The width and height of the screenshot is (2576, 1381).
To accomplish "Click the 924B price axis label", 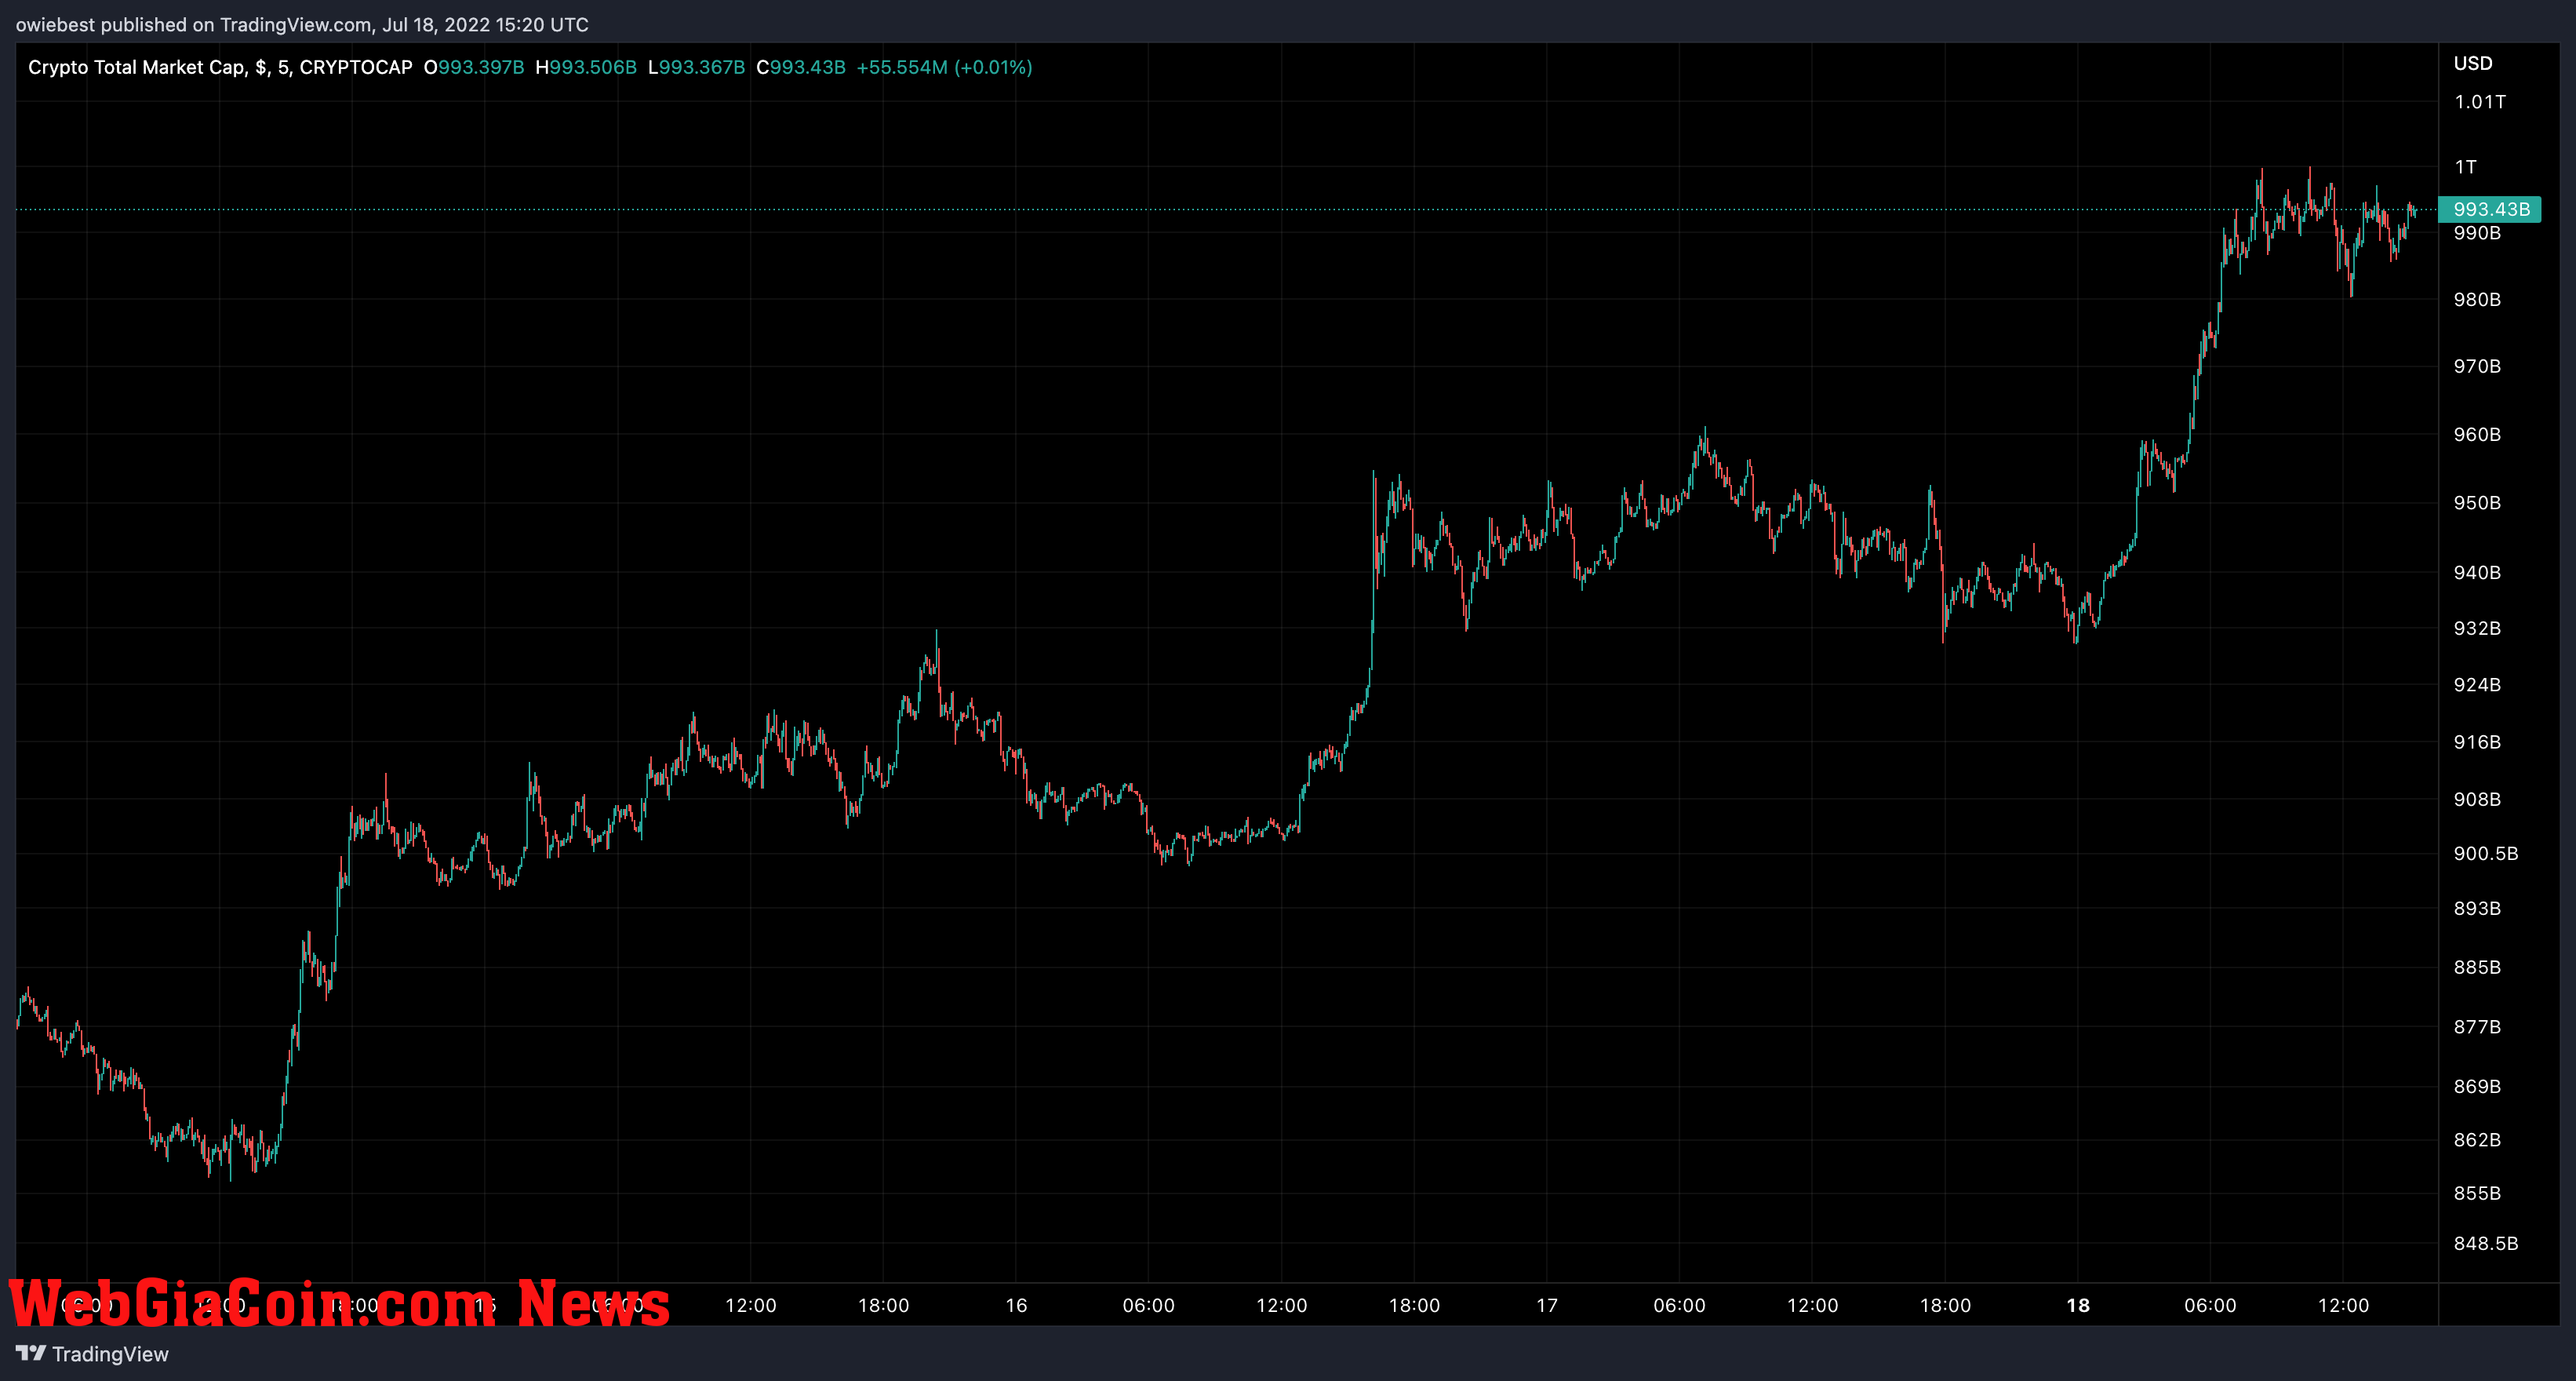I will [x=2477, y=684].
